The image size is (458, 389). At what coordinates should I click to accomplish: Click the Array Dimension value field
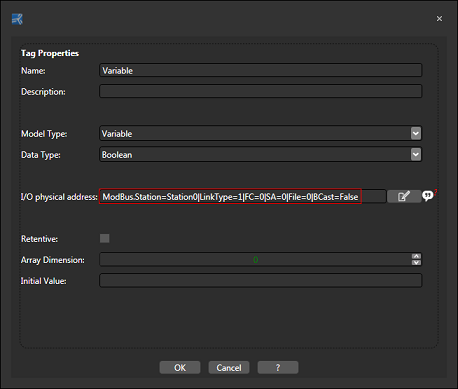click(x=255, y=260)
